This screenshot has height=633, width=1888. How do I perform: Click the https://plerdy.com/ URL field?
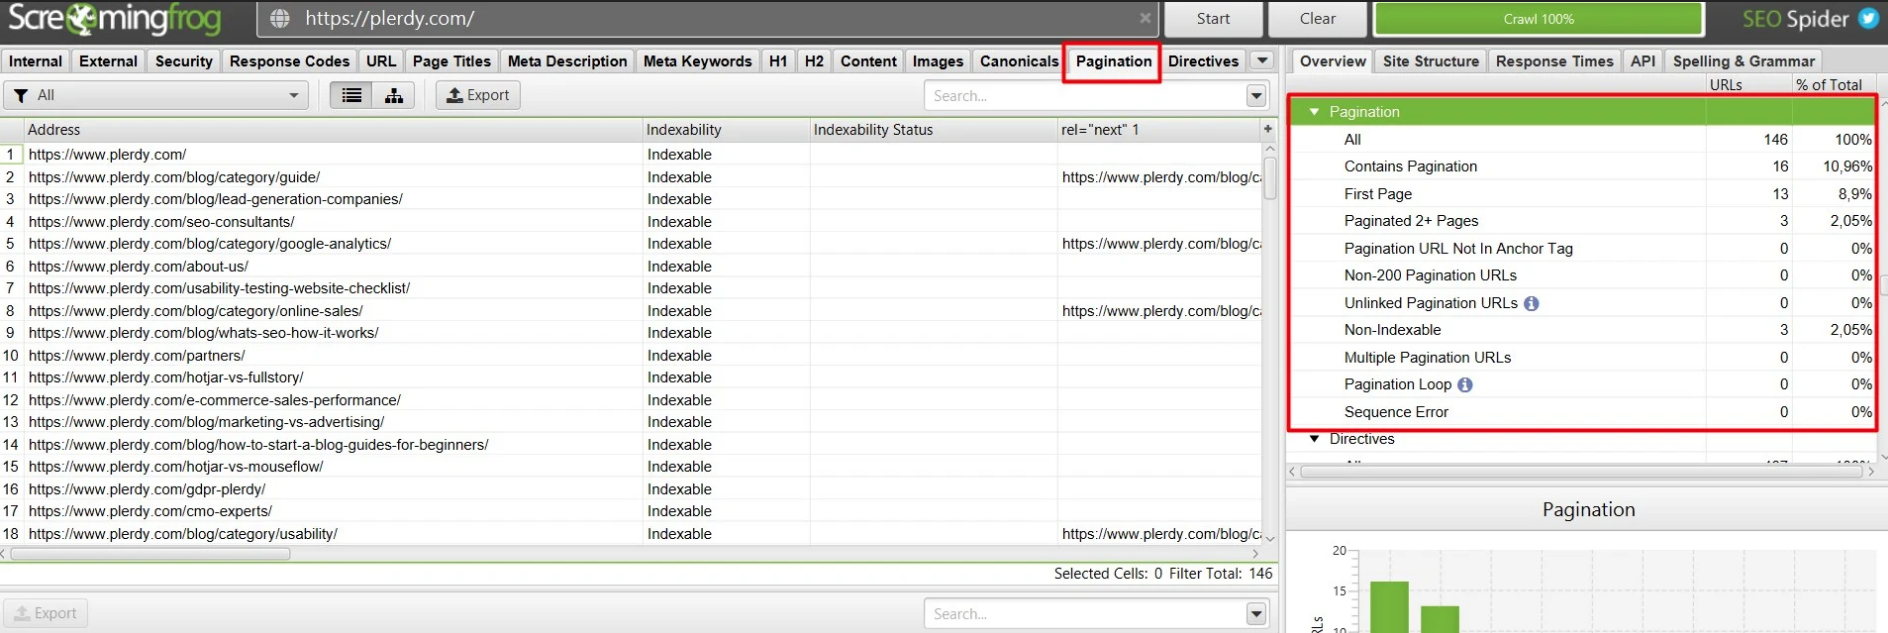point(708,18)
